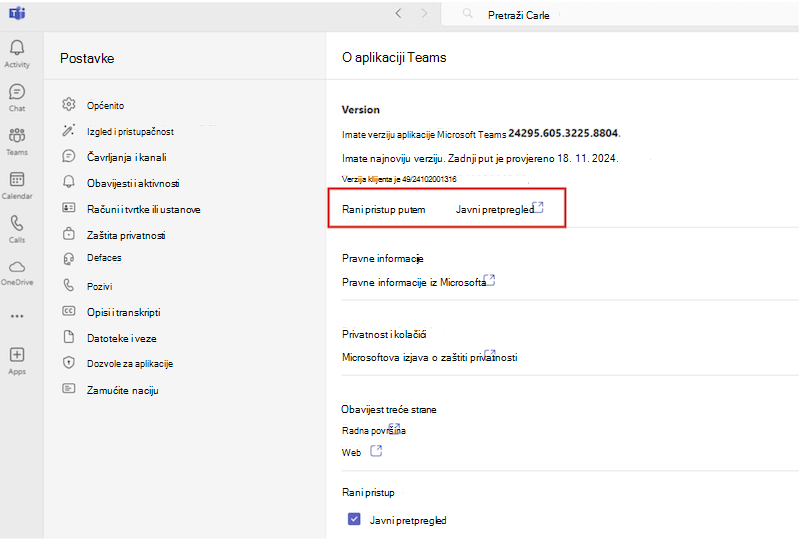Viewport: 800px width, 543px height.
Task: Click shield icon beside Dozvole za aplikacije
Action: [69, 363]
